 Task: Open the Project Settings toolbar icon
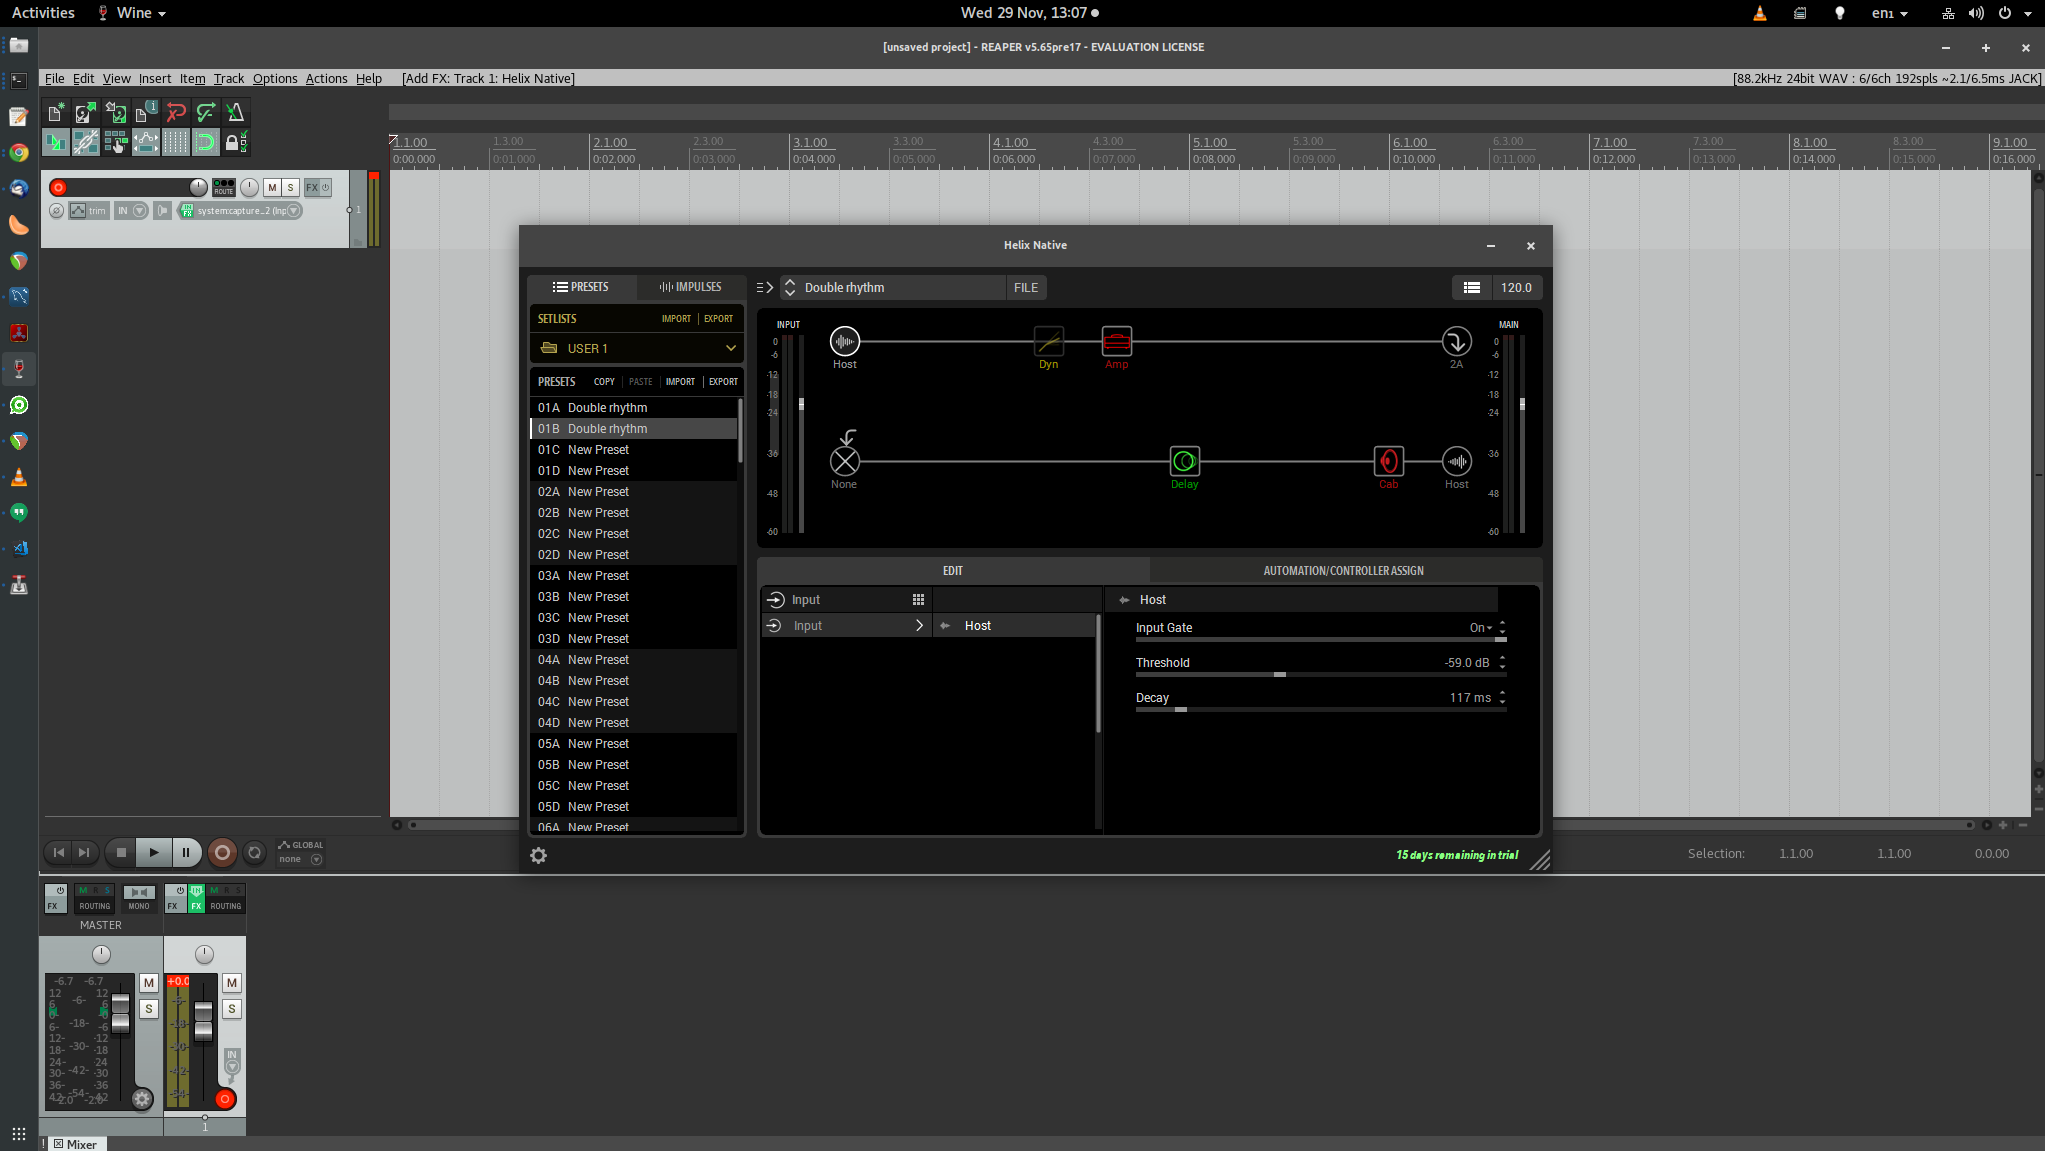[x=146, y=113]
